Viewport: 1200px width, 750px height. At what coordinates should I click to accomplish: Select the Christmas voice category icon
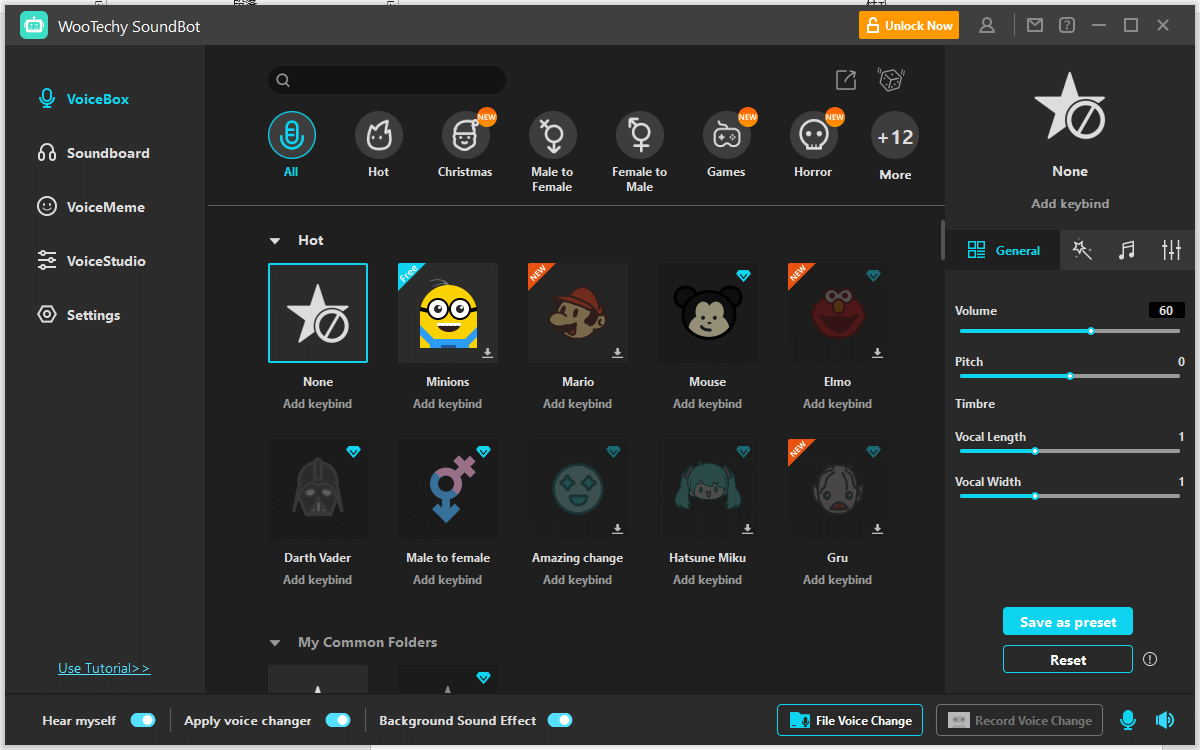coord(465,136)
